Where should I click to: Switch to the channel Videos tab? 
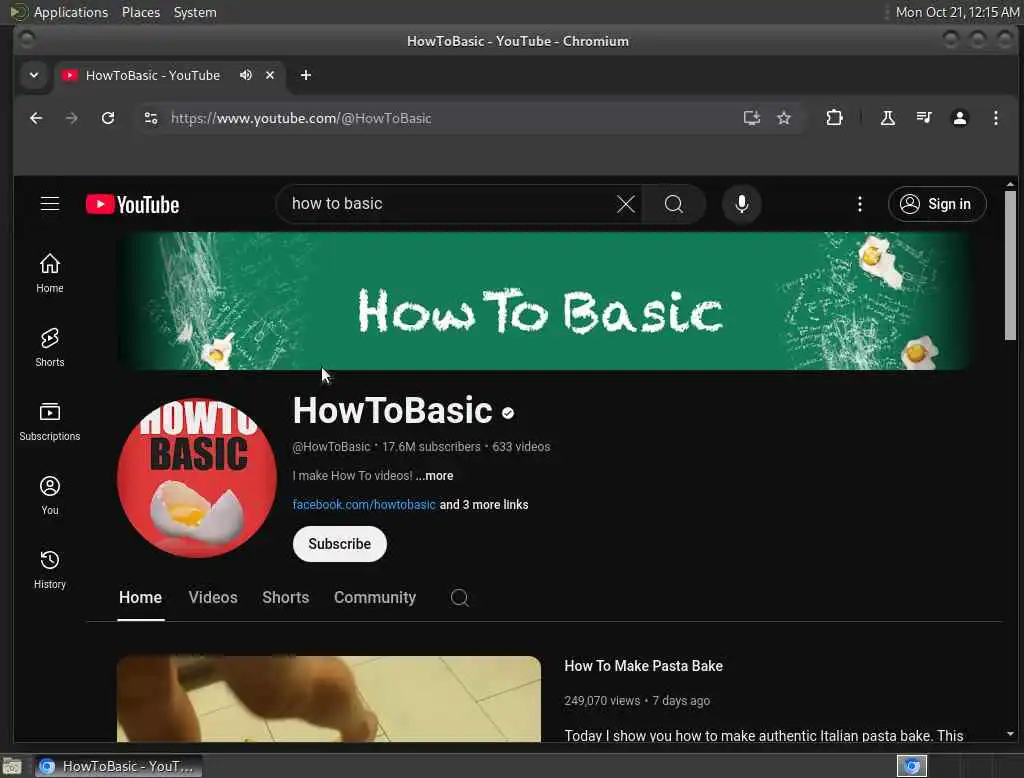[x=213, y=597]
